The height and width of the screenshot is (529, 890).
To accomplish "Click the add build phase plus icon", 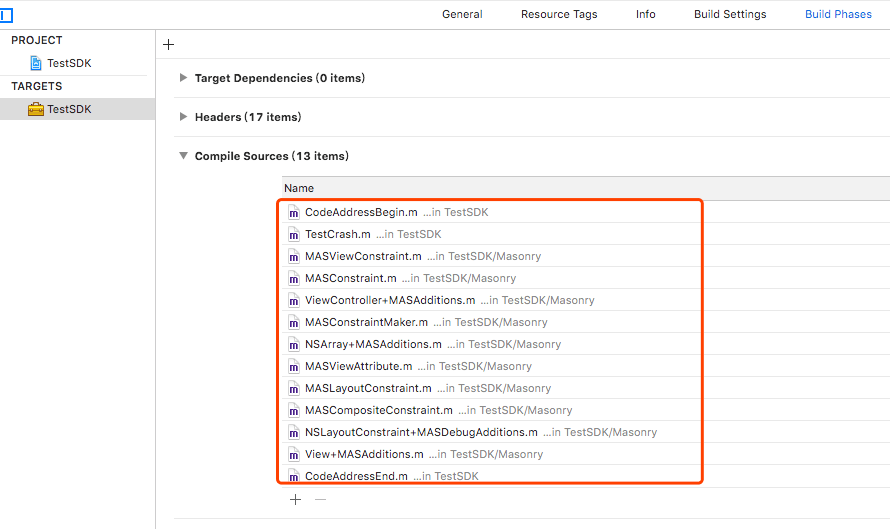I will (168, 44).
